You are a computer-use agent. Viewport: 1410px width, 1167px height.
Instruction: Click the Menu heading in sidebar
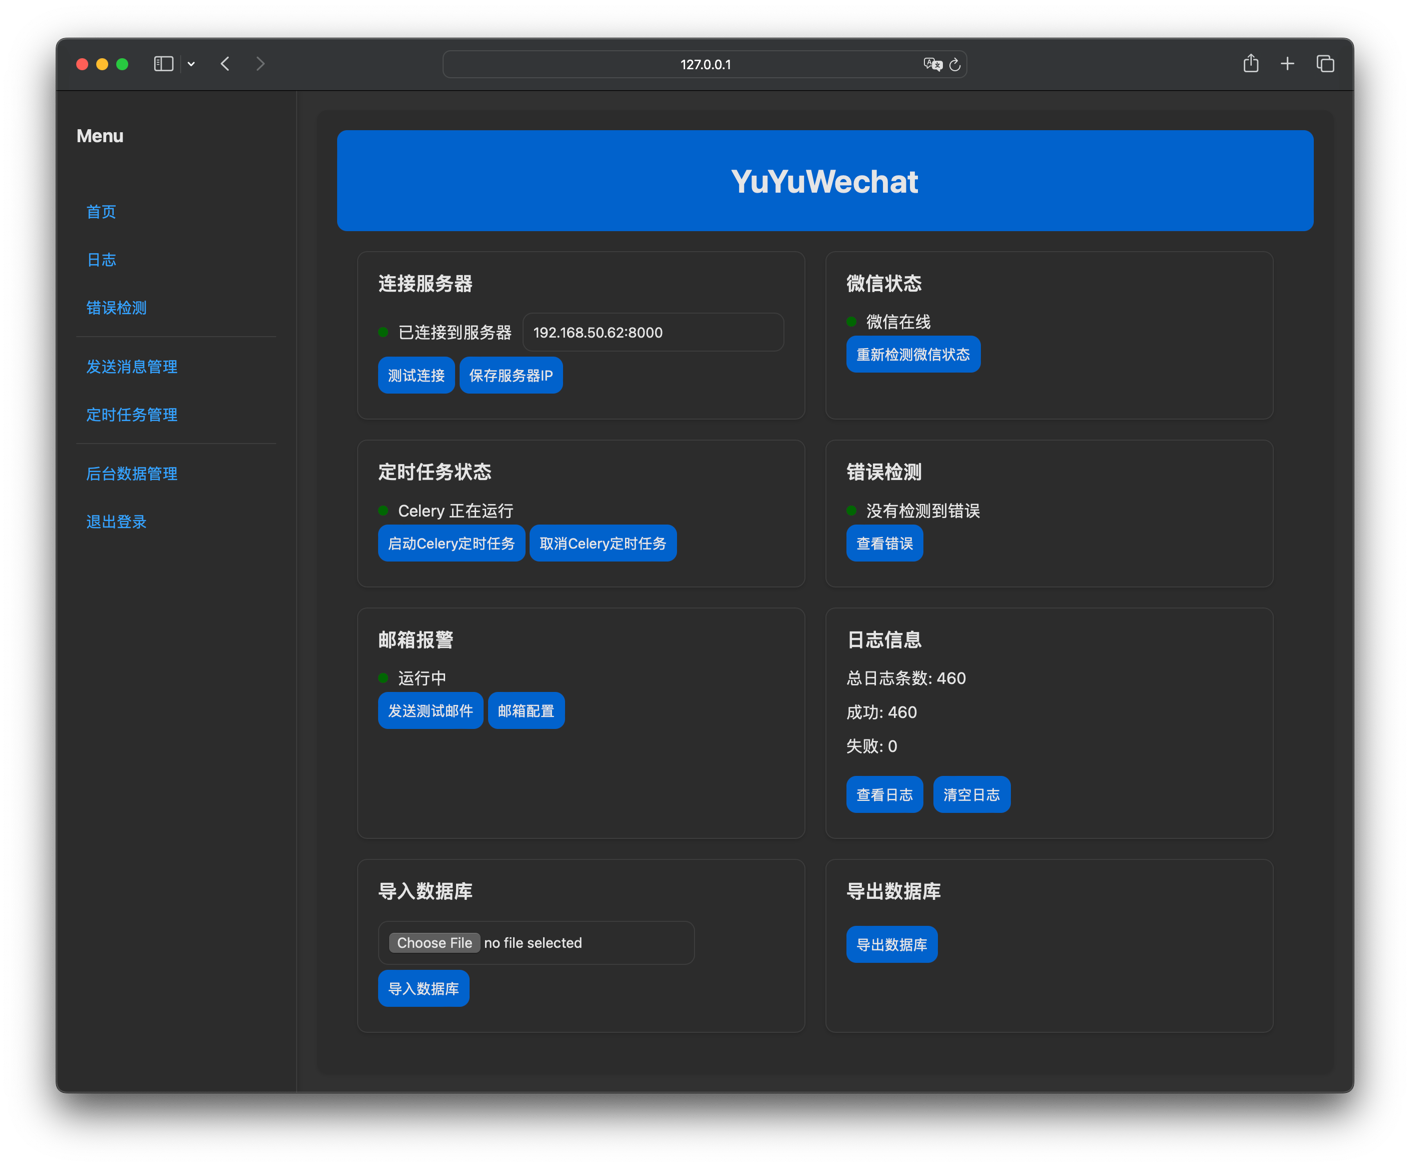[x=100, y=136]
